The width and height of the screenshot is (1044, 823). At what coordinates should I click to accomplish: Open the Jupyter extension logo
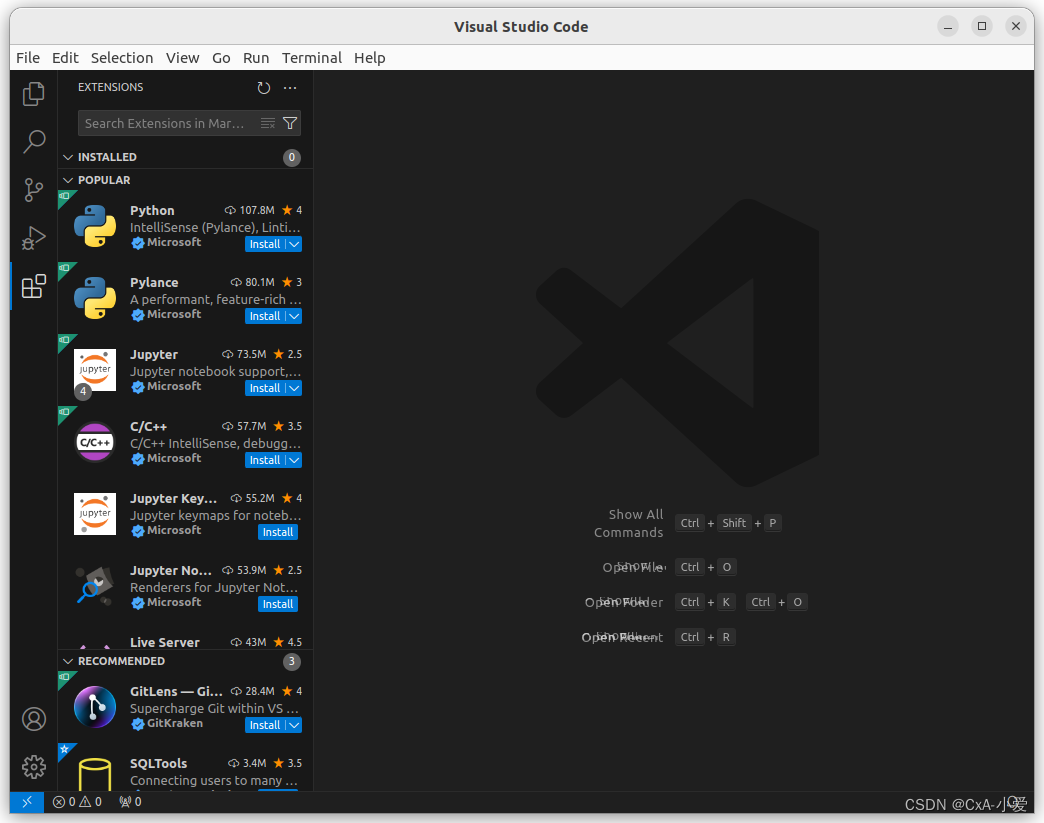pyautogui.click(x=95, y=370)
